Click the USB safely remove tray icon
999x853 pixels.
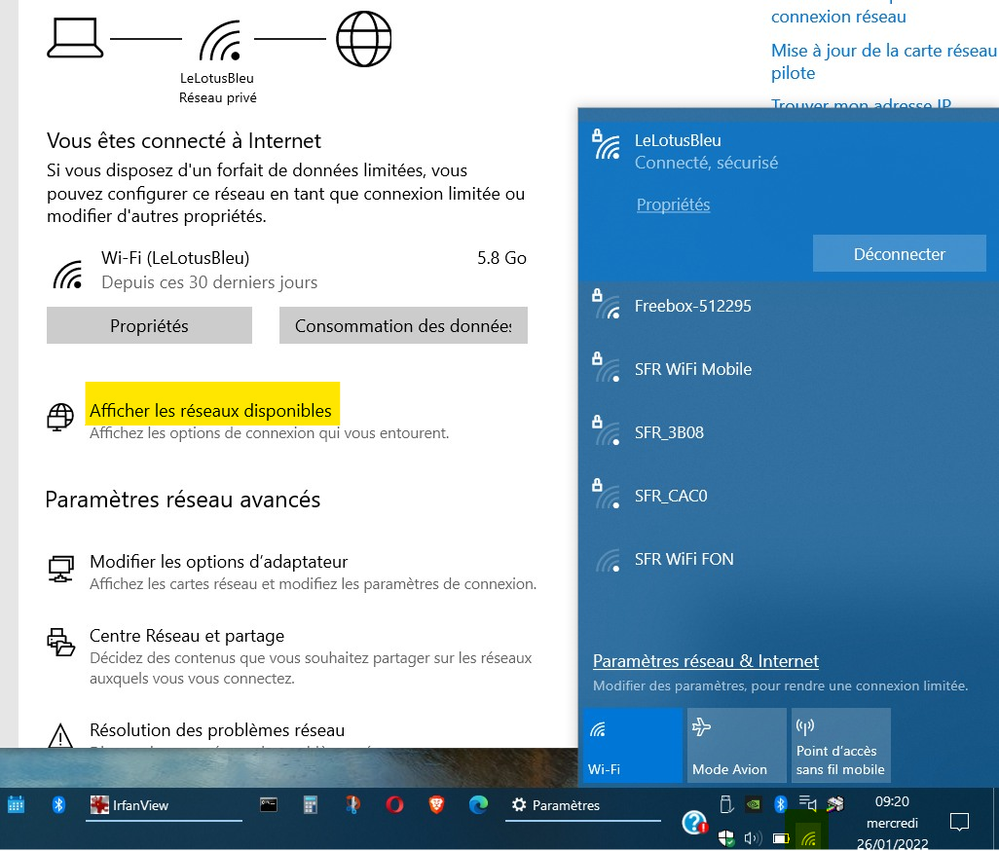tap(726, 804)
